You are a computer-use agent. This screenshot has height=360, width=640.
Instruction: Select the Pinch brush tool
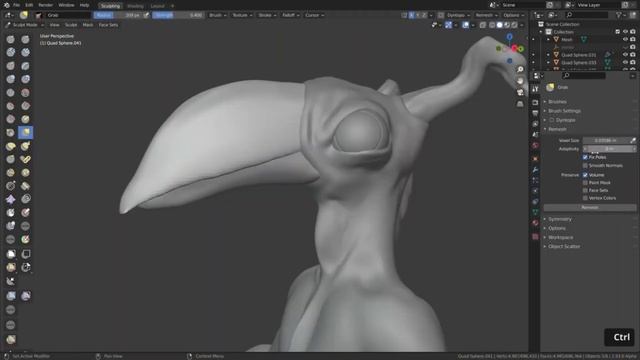11,132
